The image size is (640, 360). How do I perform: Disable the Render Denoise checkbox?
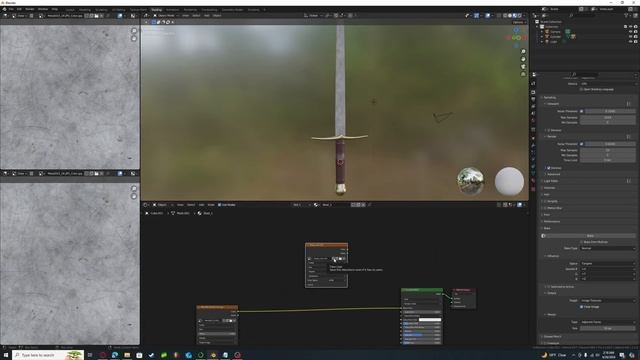(x=549, y=168)
